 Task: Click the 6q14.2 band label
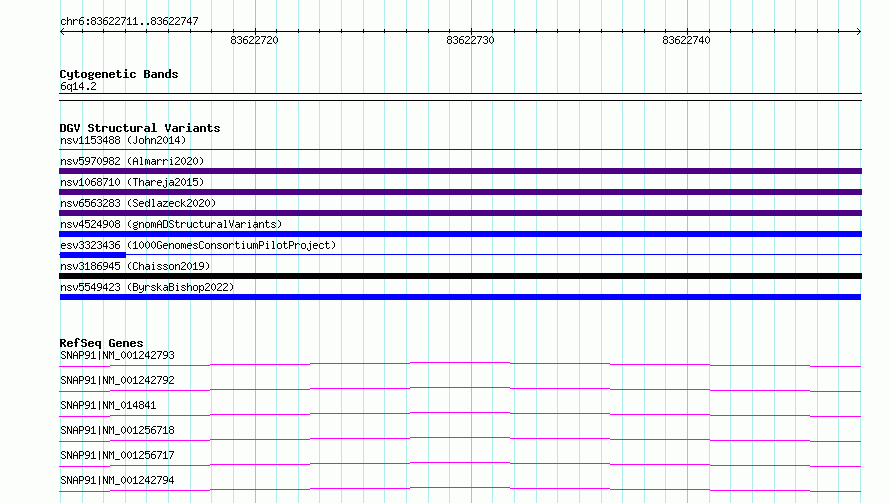point(78,86)
